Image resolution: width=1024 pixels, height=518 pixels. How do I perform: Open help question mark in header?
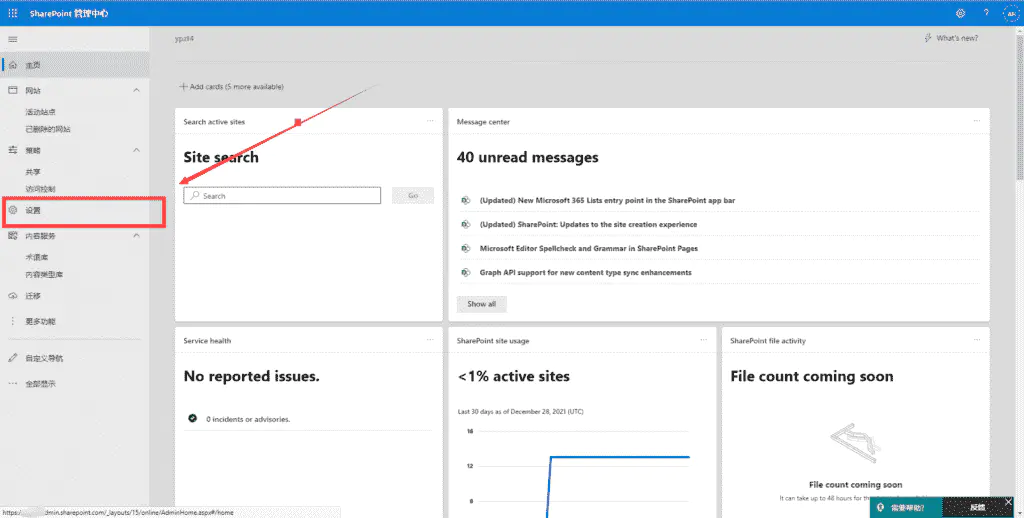tap(986, 13)
